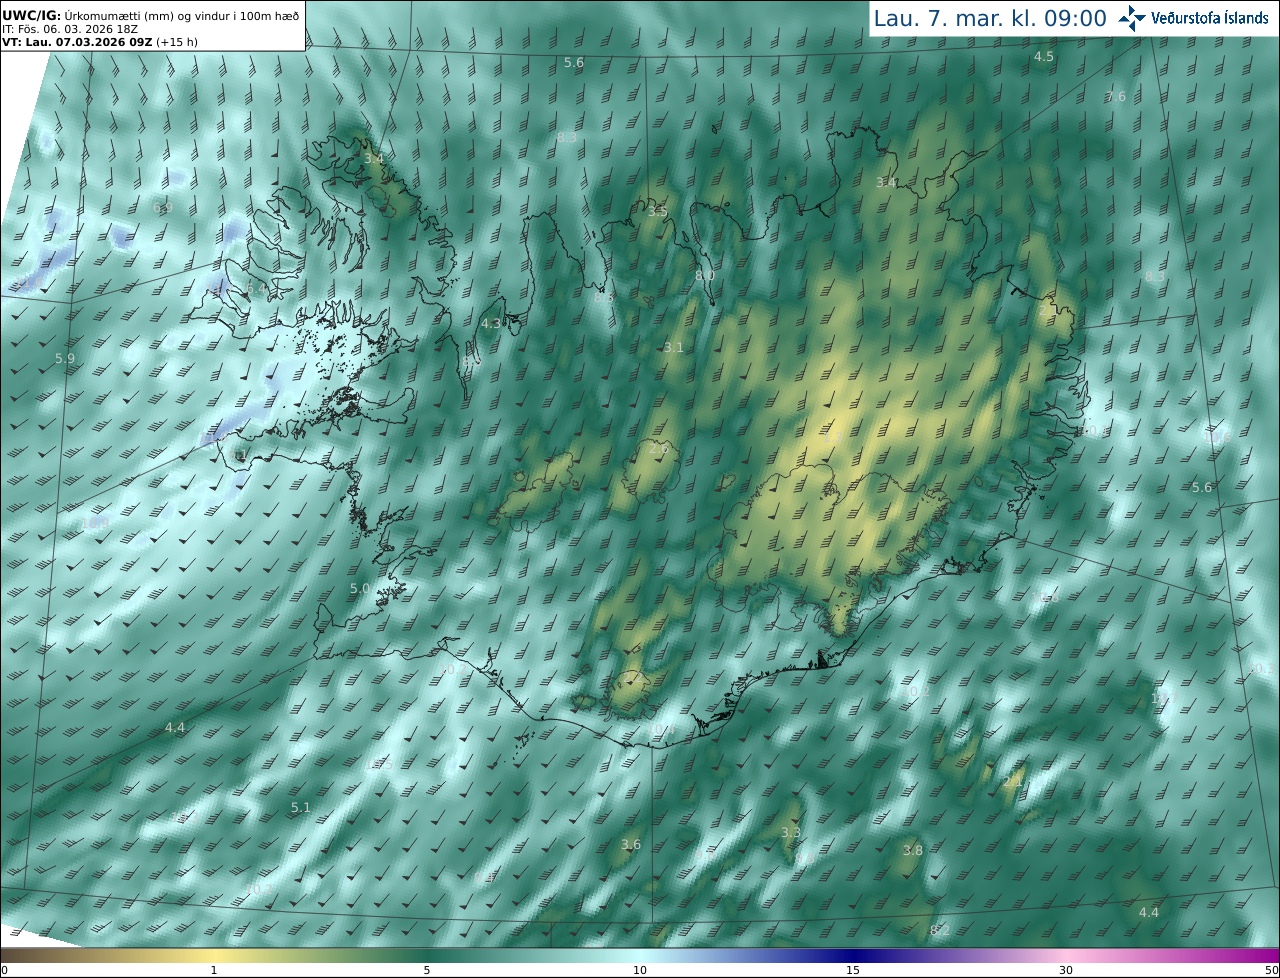Click the 0 label on the colour scale
Viewport: 1280px width, 978px height.
tap(4, 970)
